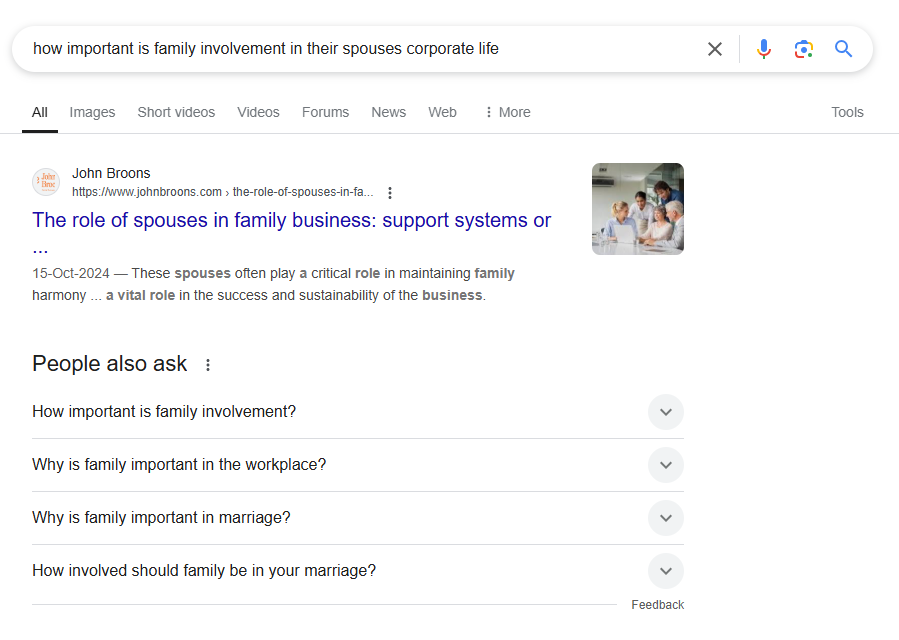Expand 'How involved should family be in your marriage?'
Viewport: 899px width, 640px height.
coord(665,571)
